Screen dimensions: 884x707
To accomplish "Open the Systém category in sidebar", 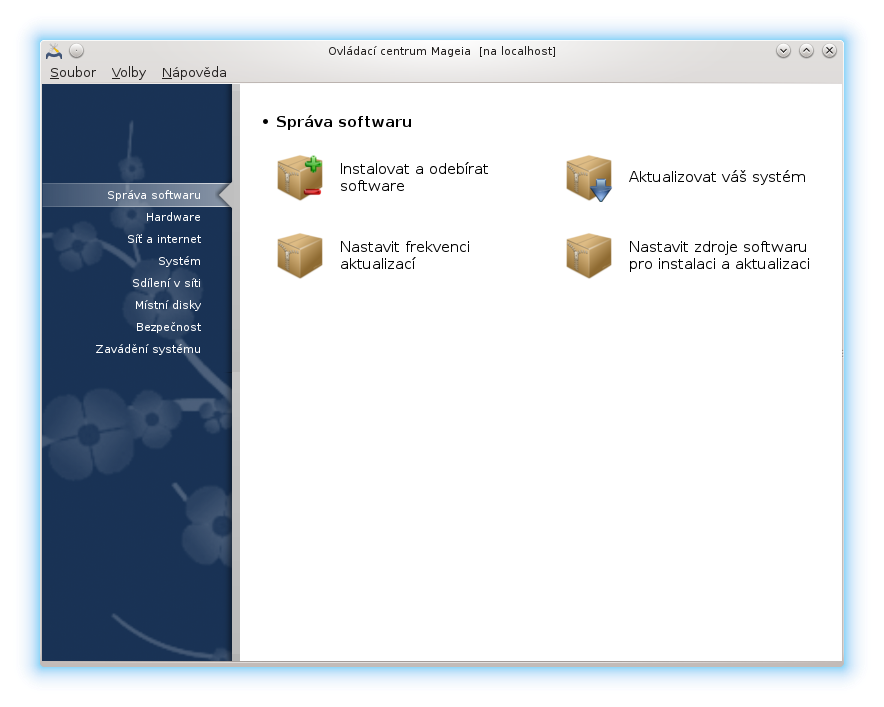I will [x=179, y=261].
